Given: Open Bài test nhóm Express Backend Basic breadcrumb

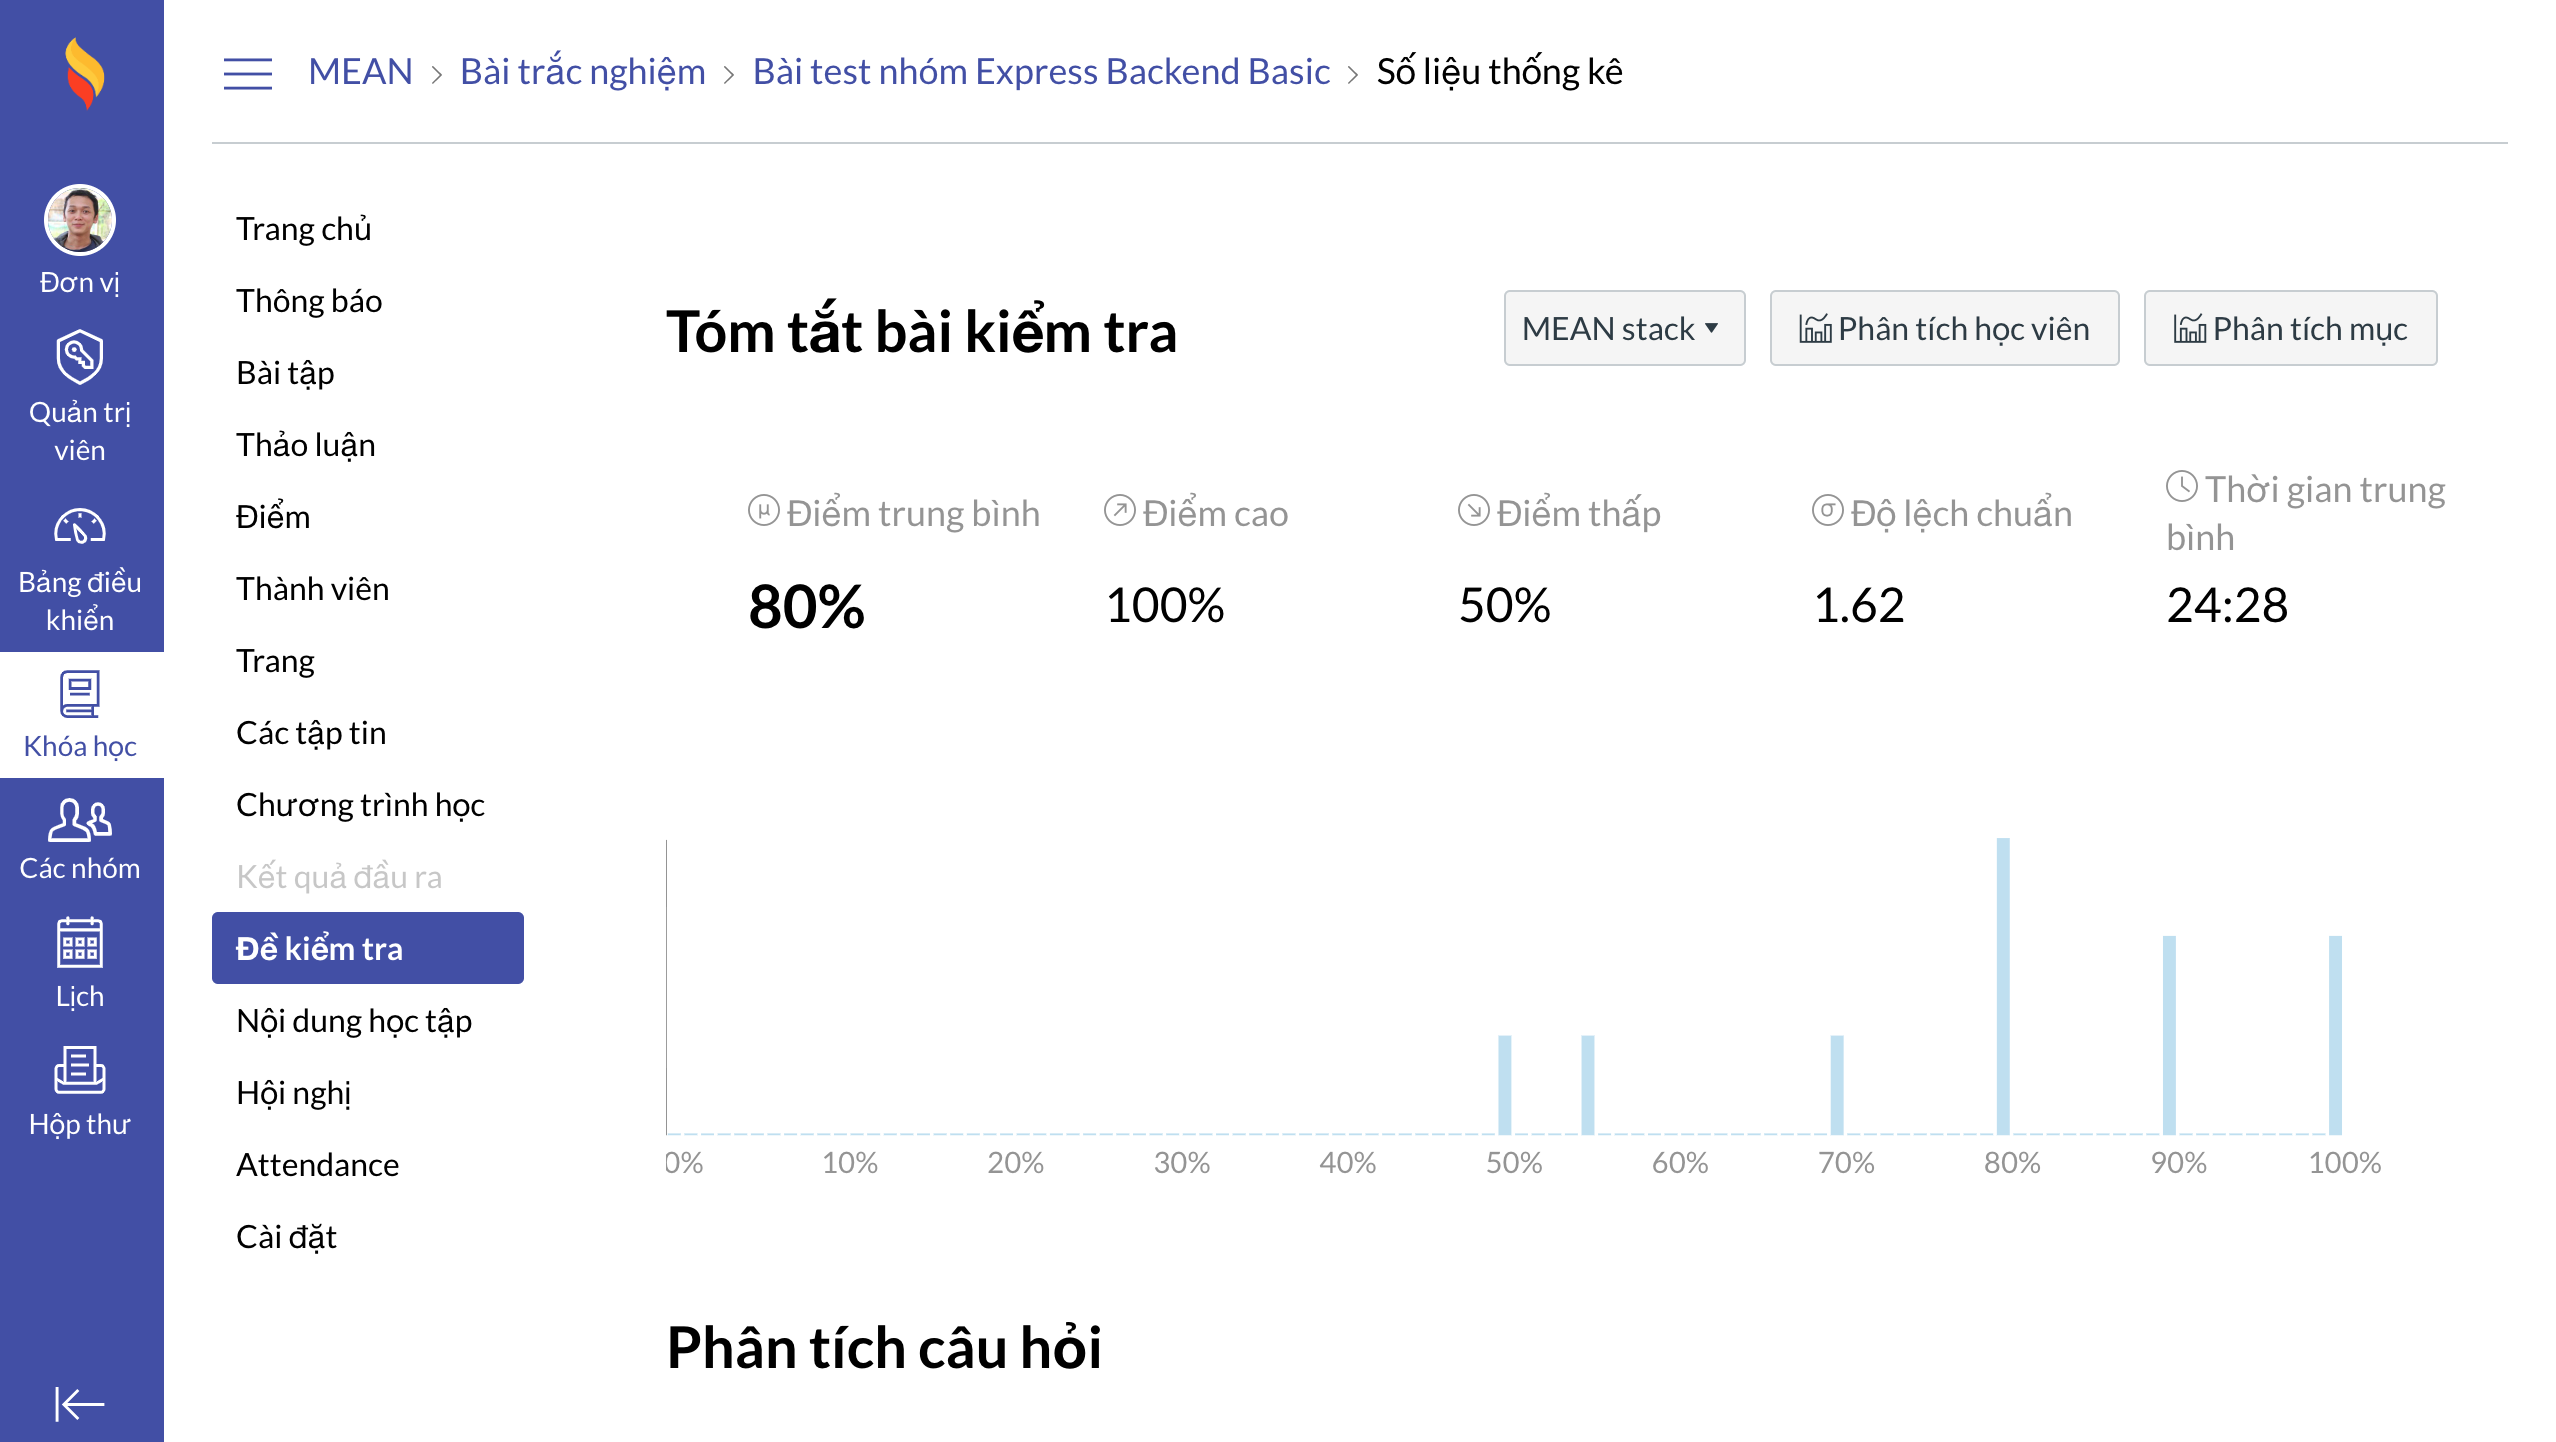Looking at the screenshot, I should coord(1040,72).
